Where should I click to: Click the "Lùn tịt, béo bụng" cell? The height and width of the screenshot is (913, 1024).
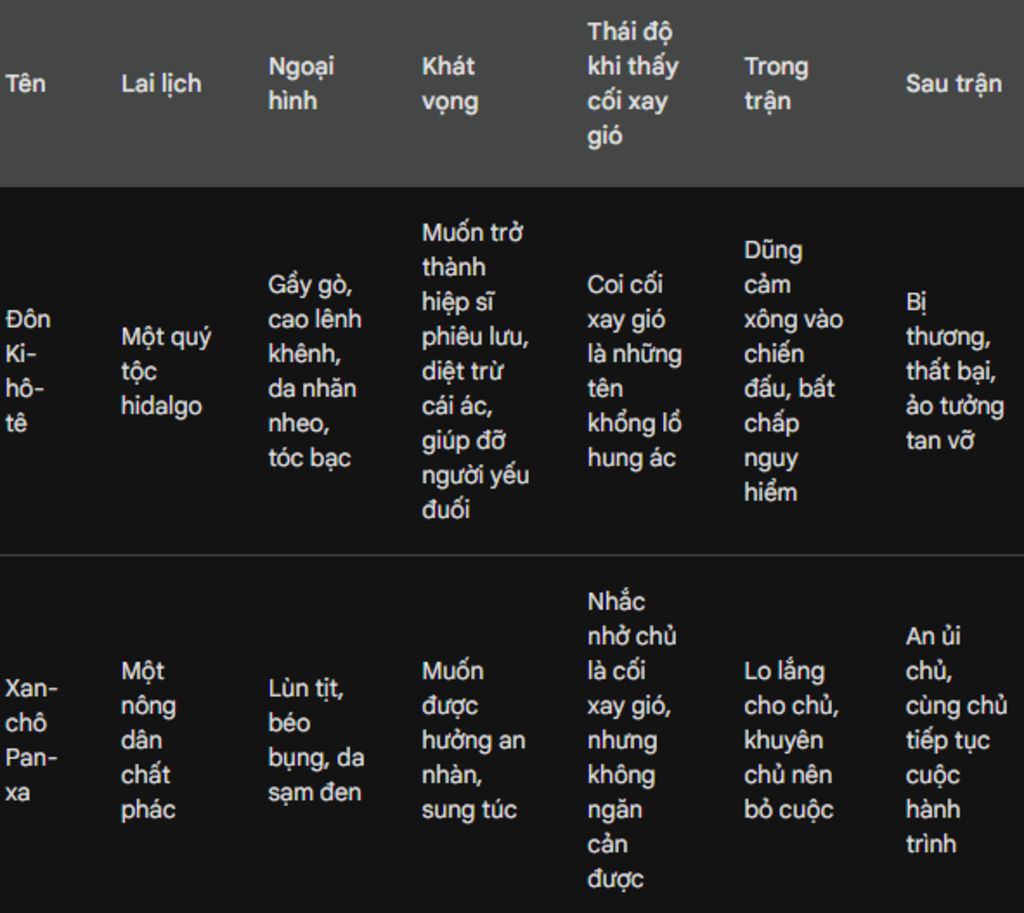pyautogui.click(x=315, y=740)
